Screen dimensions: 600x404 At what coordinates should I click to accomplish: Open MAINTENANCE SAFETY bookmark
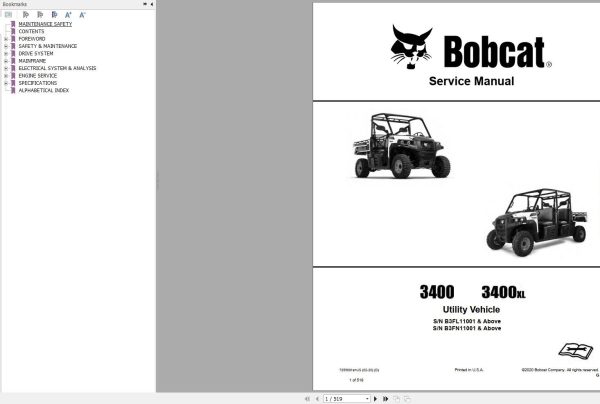click(45, 24)
